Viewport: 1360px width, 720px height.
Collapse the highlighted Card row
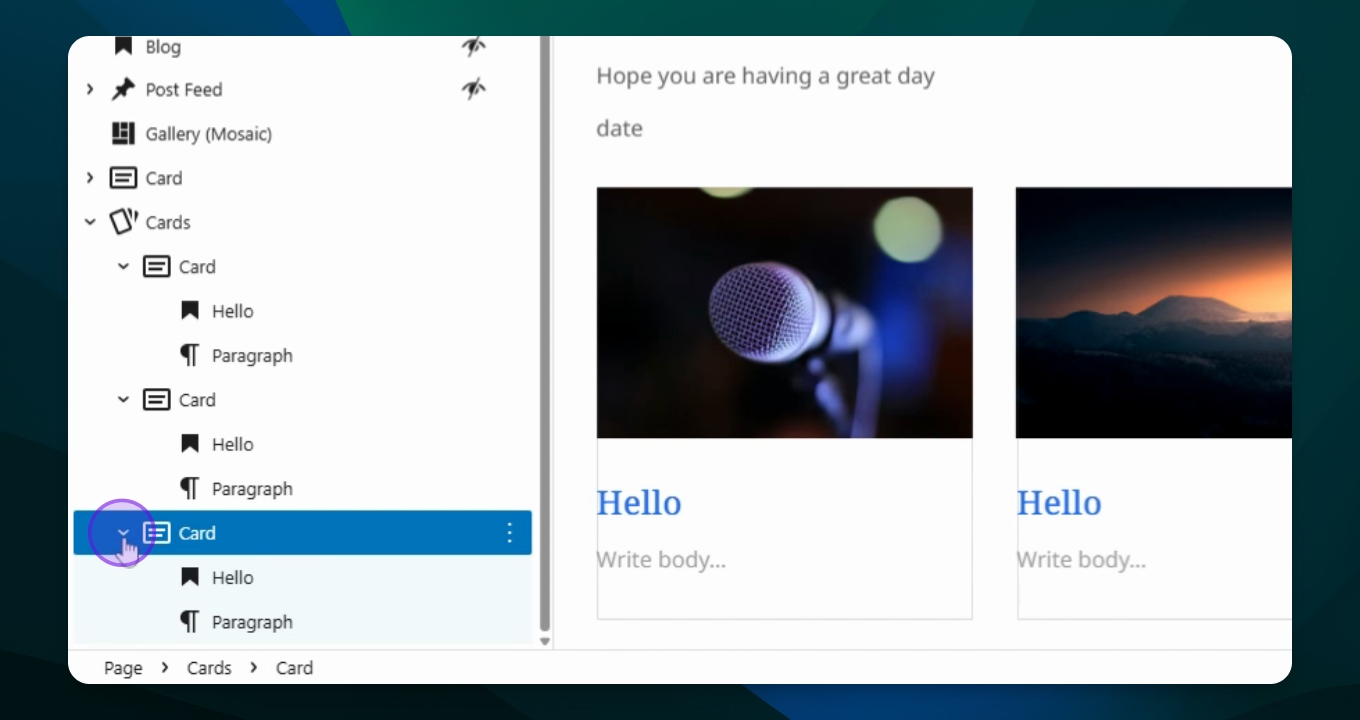[123, 533]
